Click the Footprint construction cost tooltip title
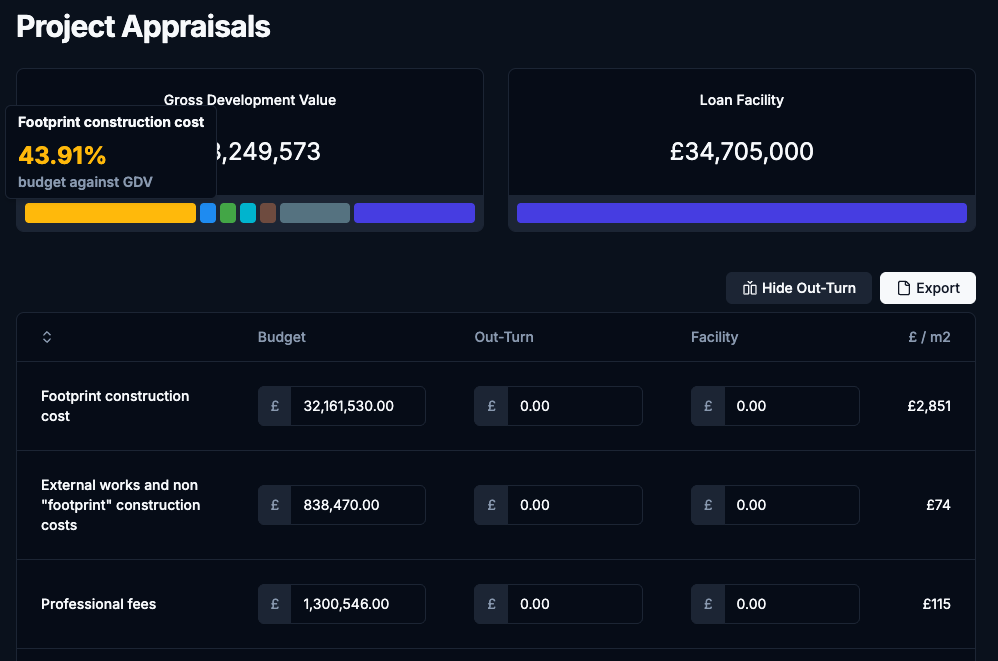The width and height of the screenshot is (998, 661). pos(111,122)
